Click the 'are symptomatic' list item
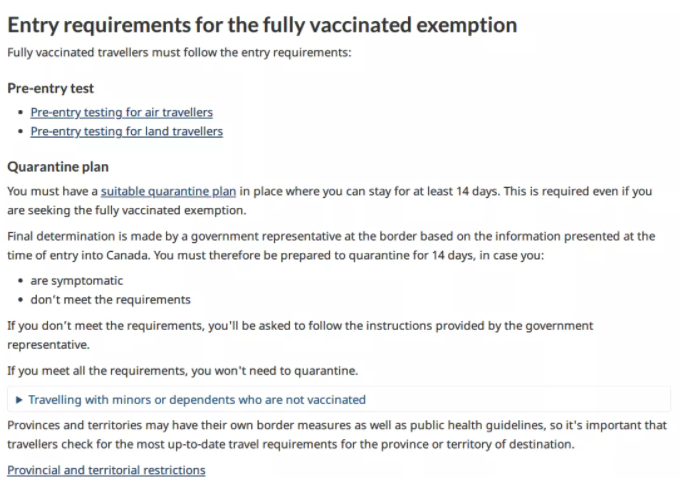The image size is (680, 484). (77, 281)
